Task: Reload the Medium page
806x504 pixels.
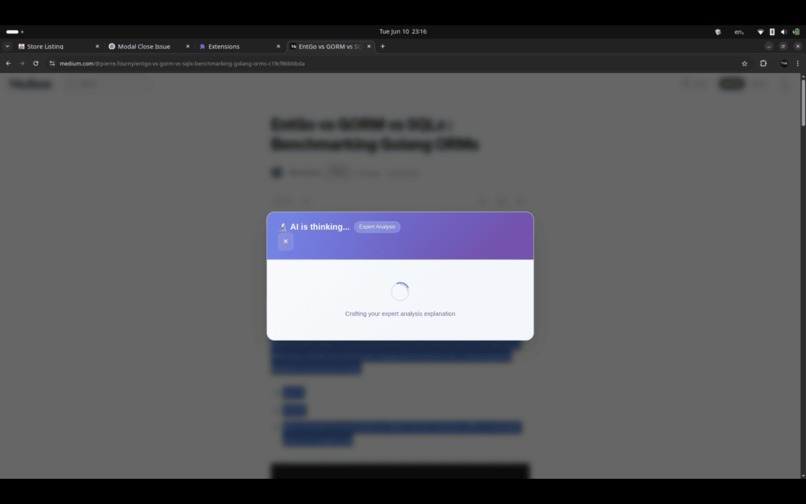Action: 35,63
